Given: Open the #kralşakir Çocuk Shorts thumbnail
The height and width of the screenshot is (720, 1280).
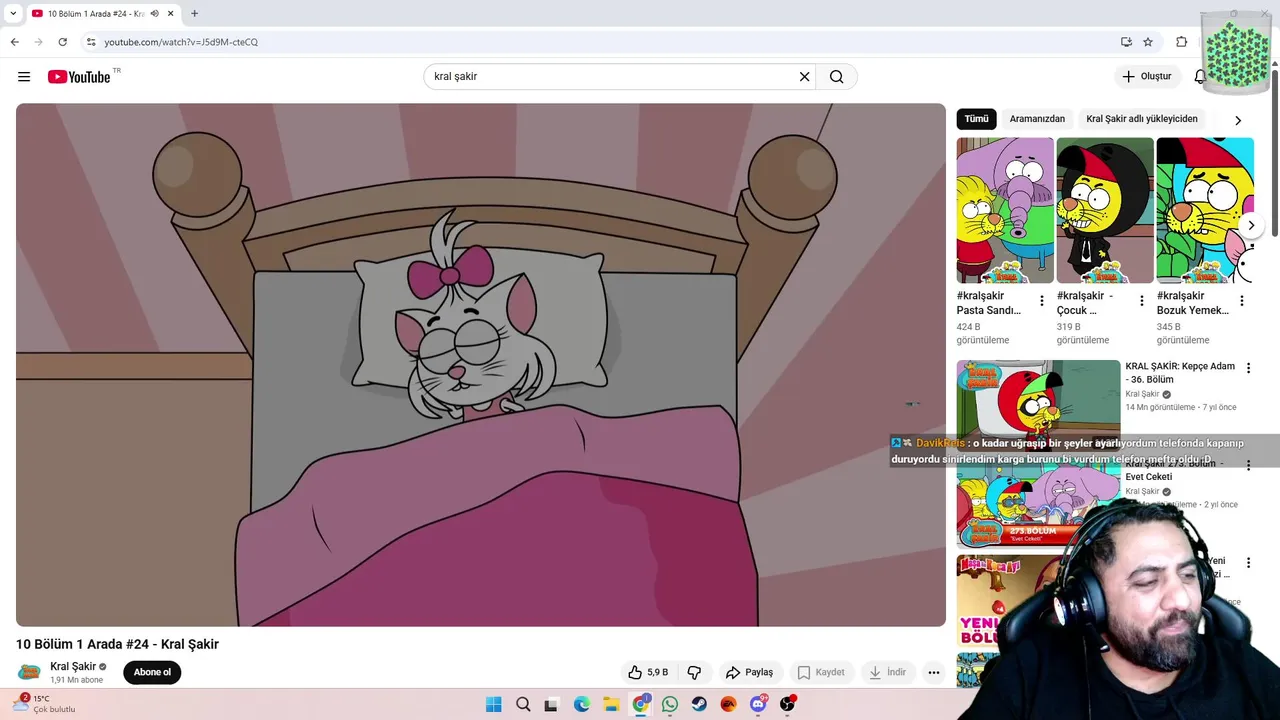Looking at the screenshot, I should click(x=1105, y=210).
